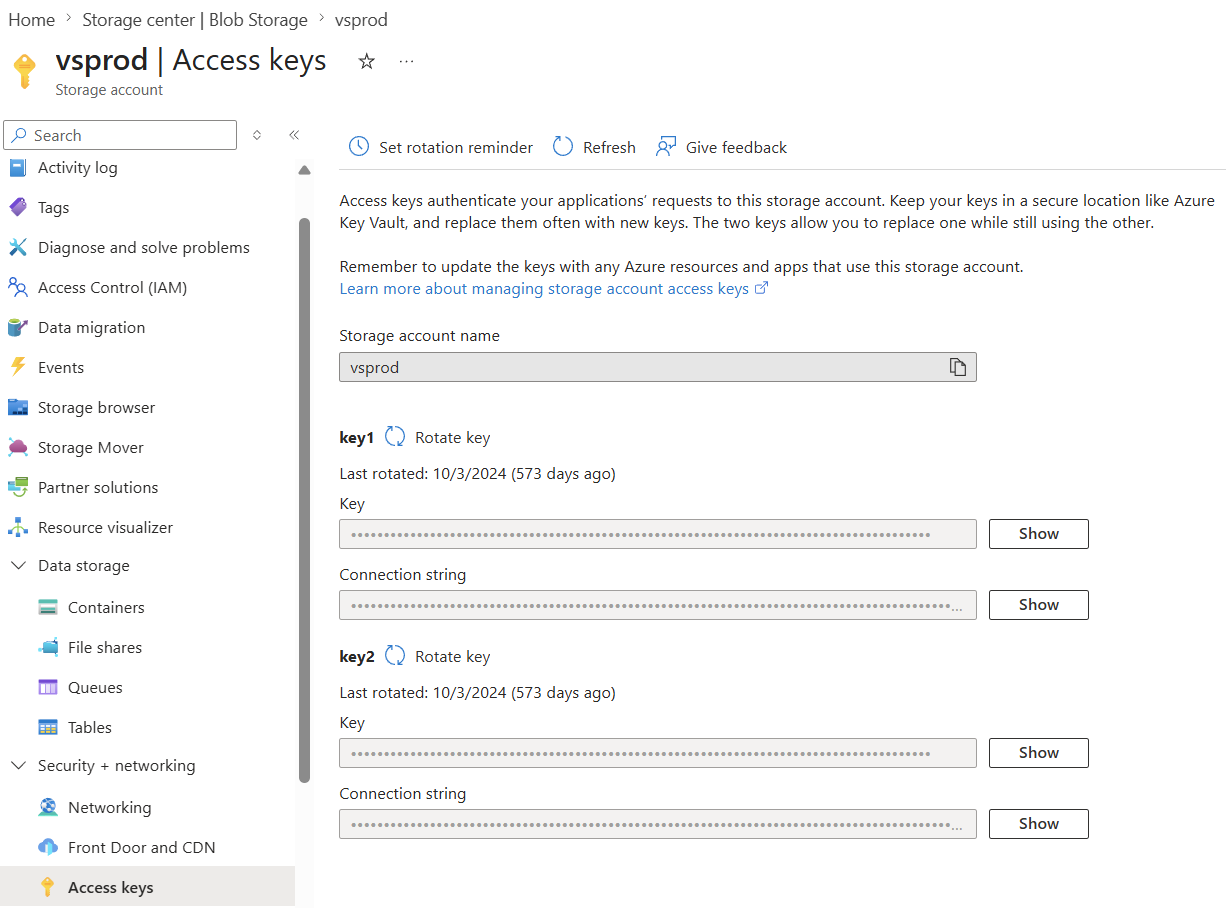The height and width of the screenshot is (908, 1226).
Task: Click Set rotation reminder
Action: (456, 147)
